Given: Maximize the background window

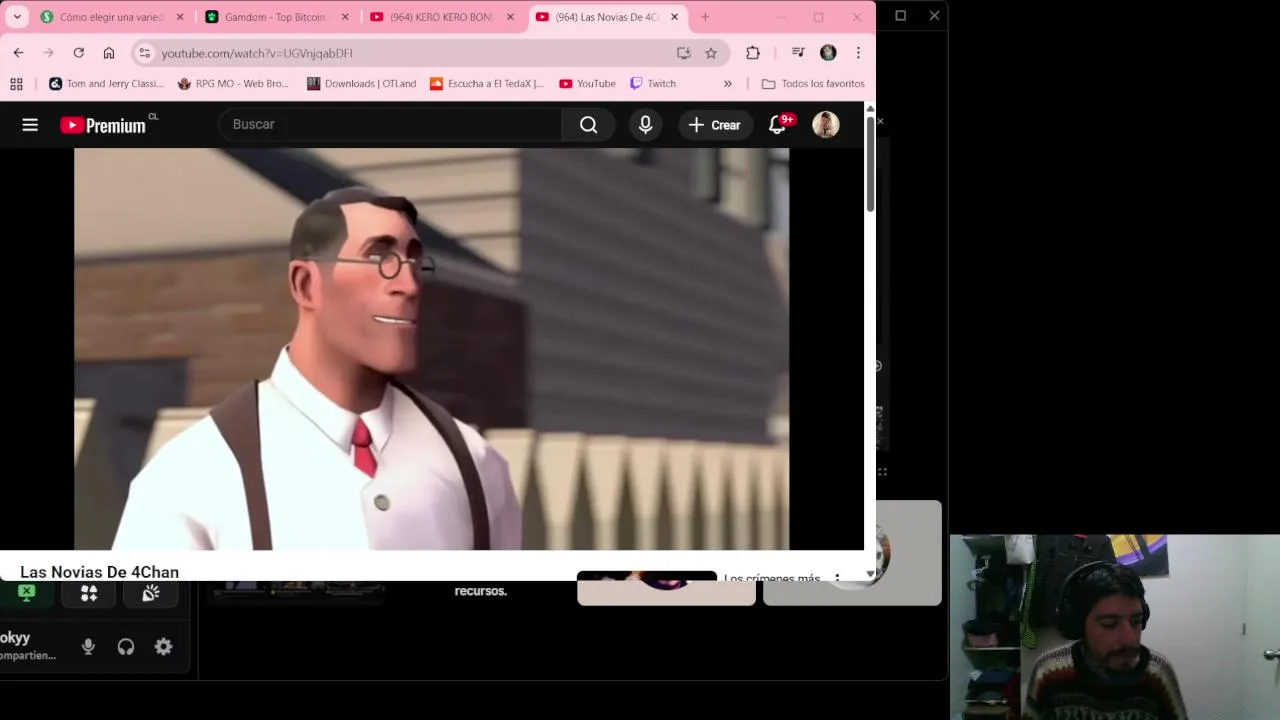Looking at the screenshot, I should tap(900, 16).
